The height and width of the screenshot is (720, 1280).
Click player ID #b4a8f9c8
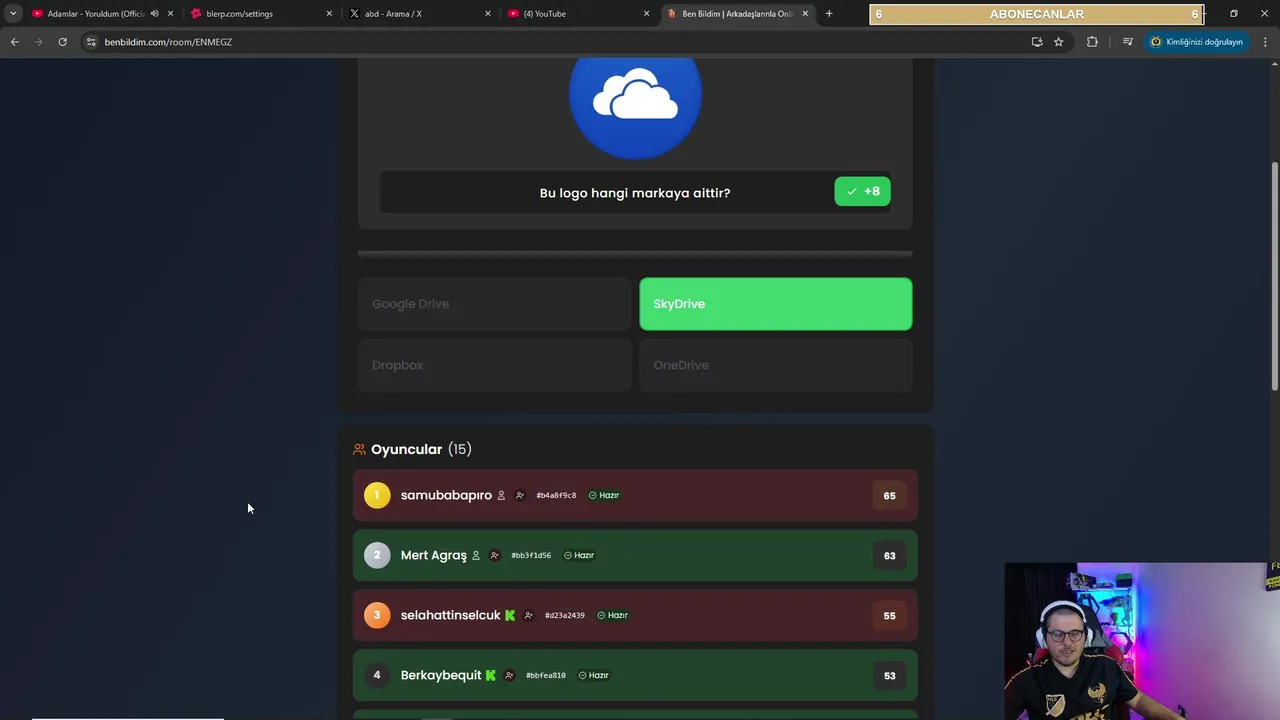tap(556, 496)
